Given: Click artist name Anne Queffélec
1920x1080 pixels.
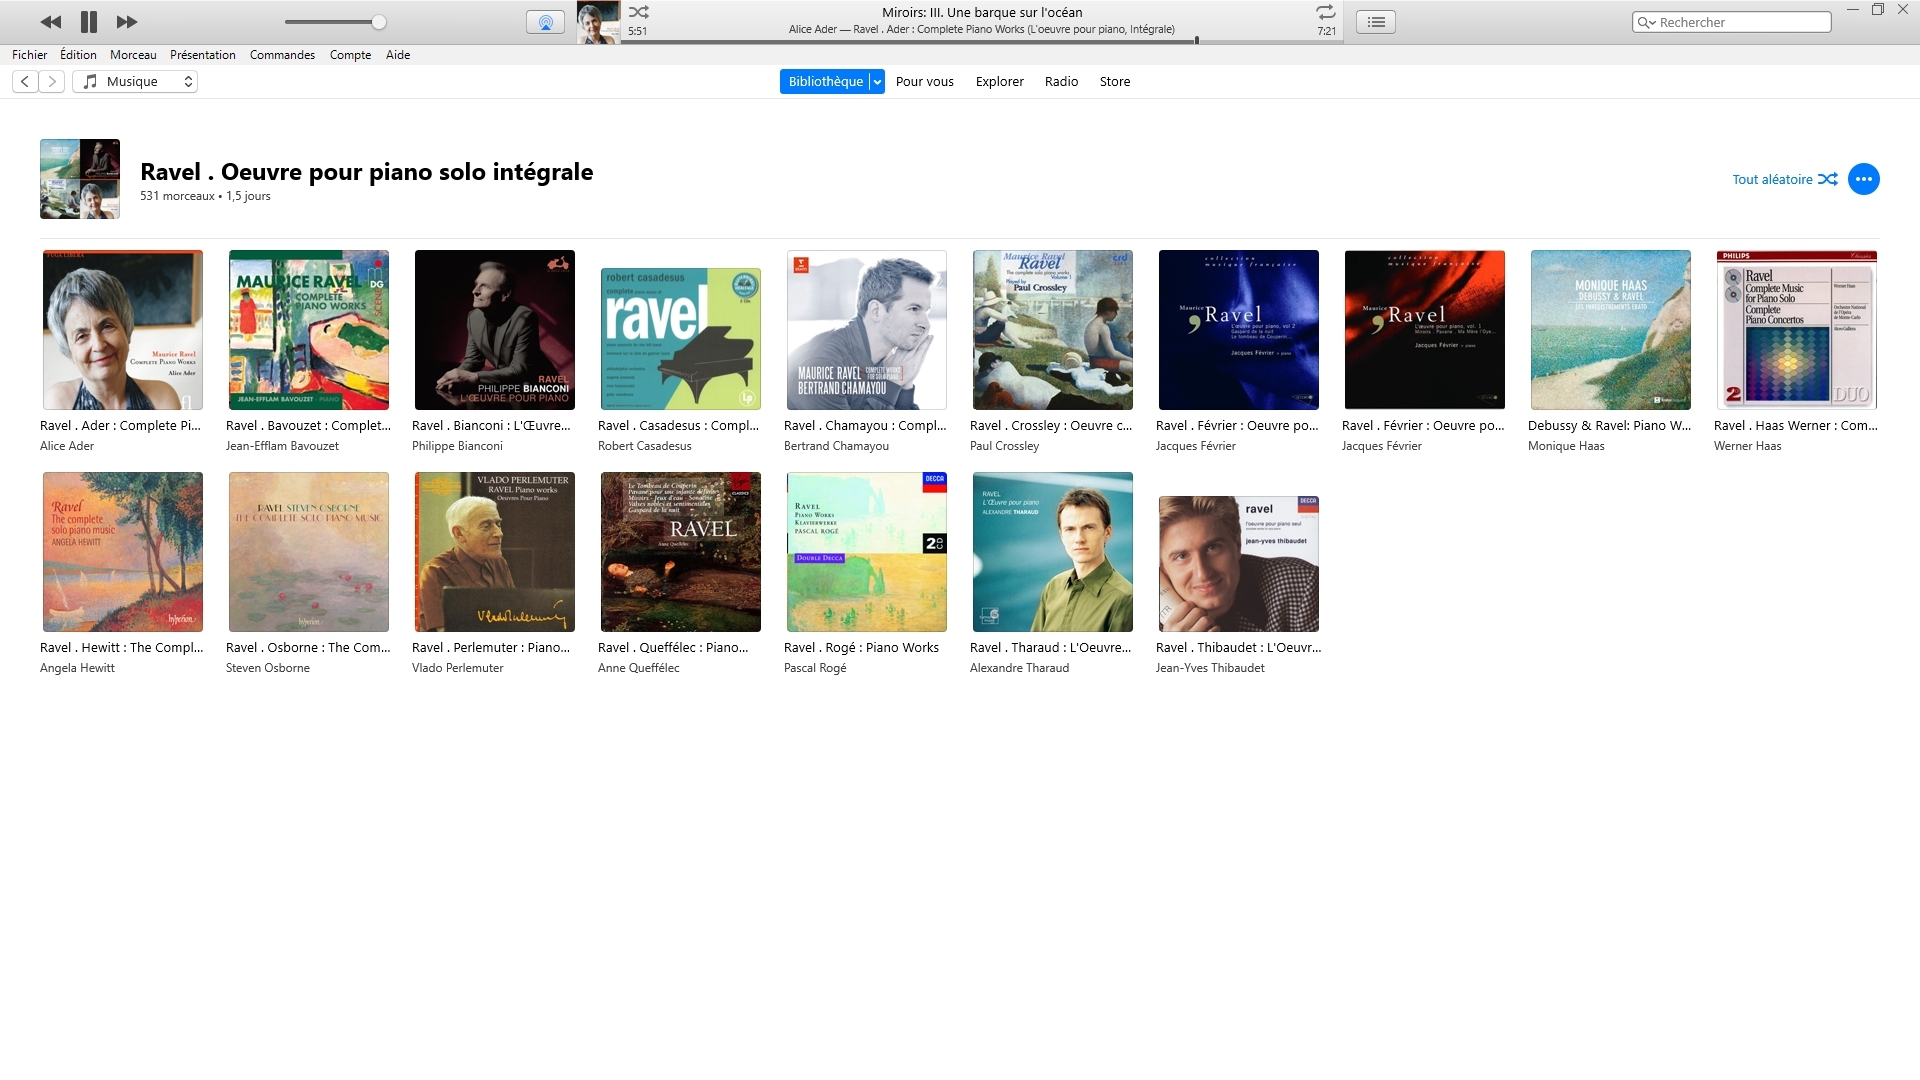Looking at the screenshot, I should 638,668.
